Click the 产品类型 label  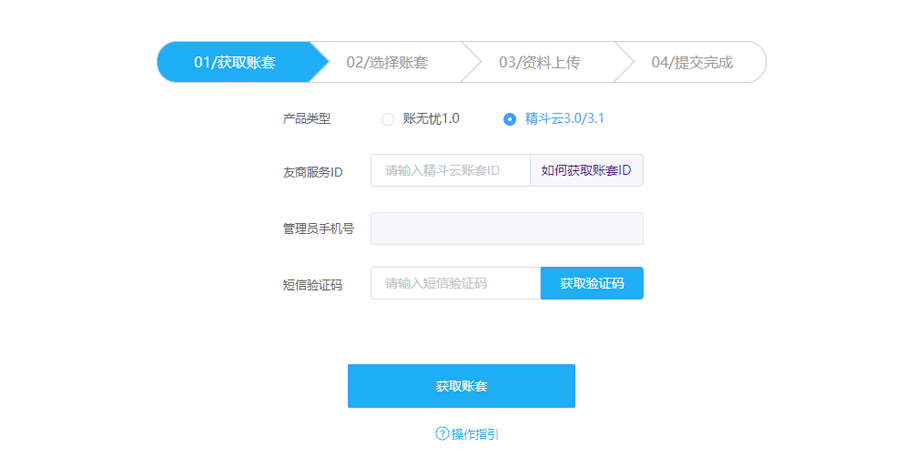pos(307,119)
